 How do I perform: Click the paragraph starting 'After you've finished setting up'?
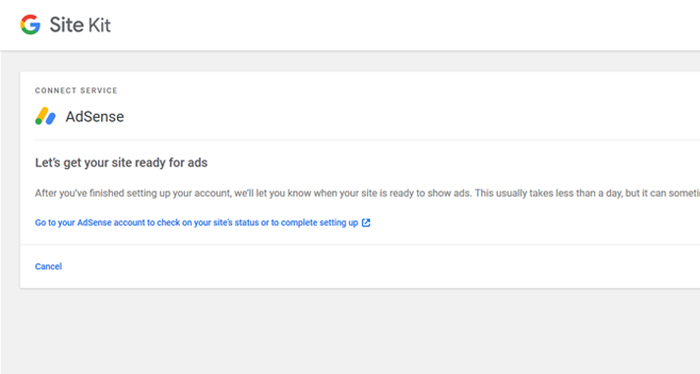pos(367,193)
